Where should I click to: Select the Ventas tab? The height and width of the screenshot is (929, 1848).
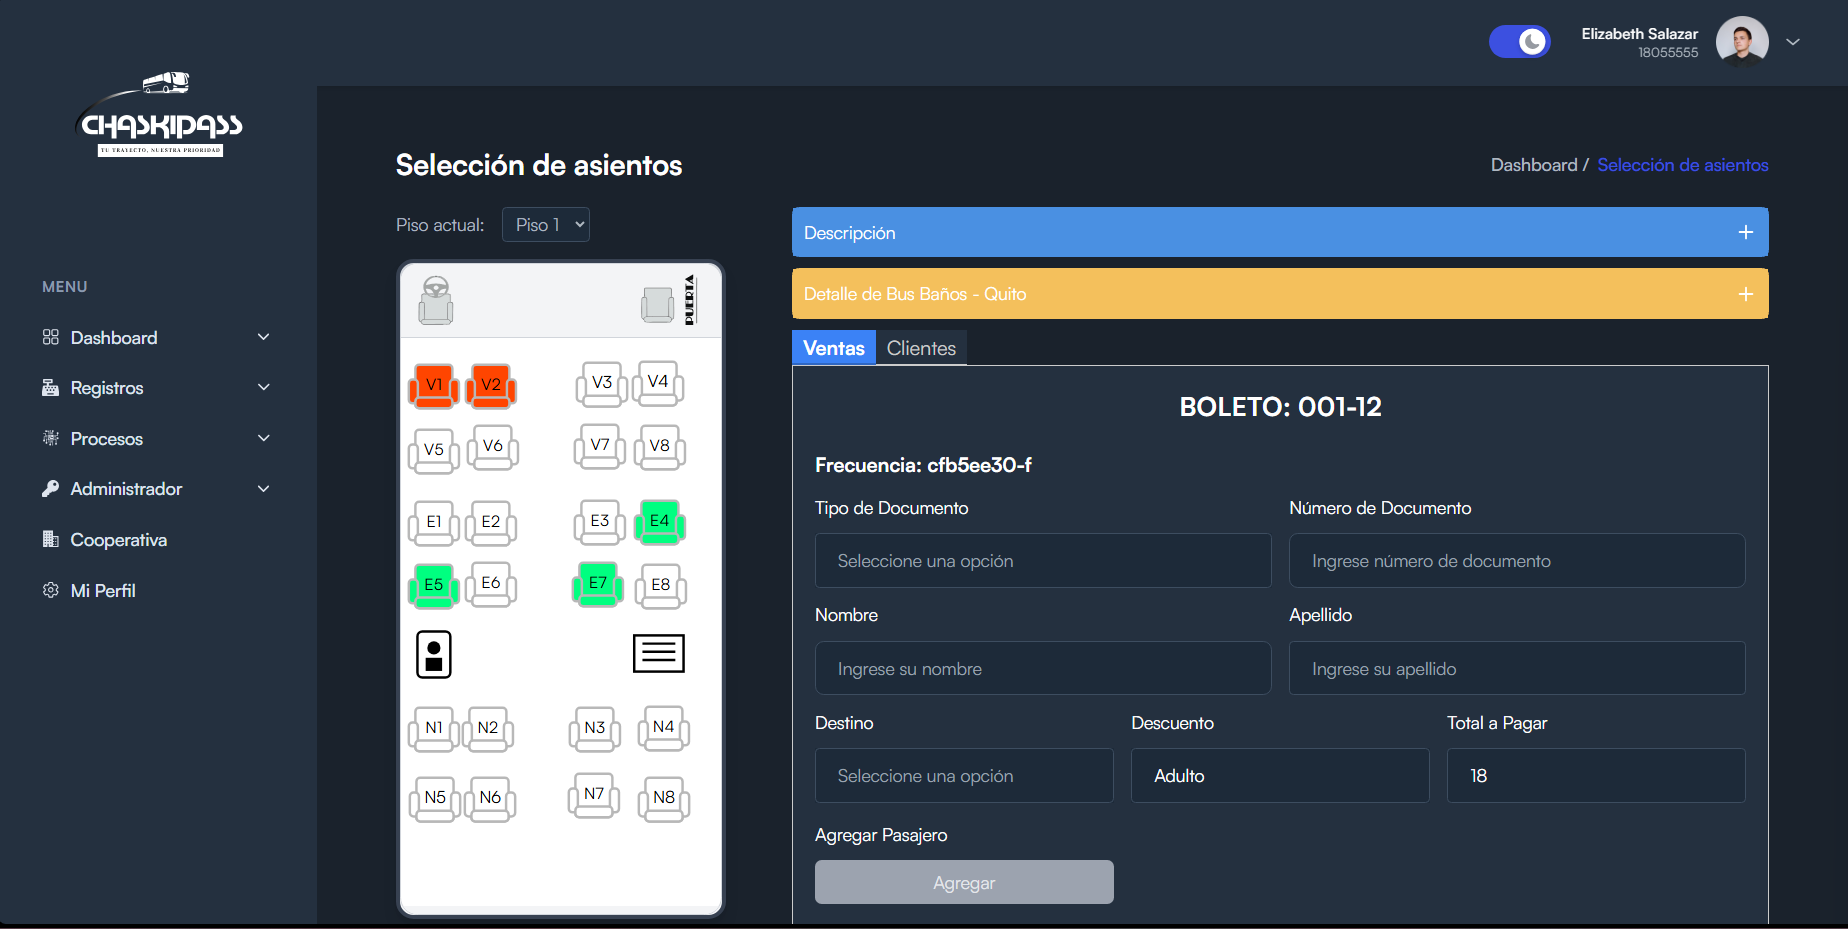tap(833, 347)
